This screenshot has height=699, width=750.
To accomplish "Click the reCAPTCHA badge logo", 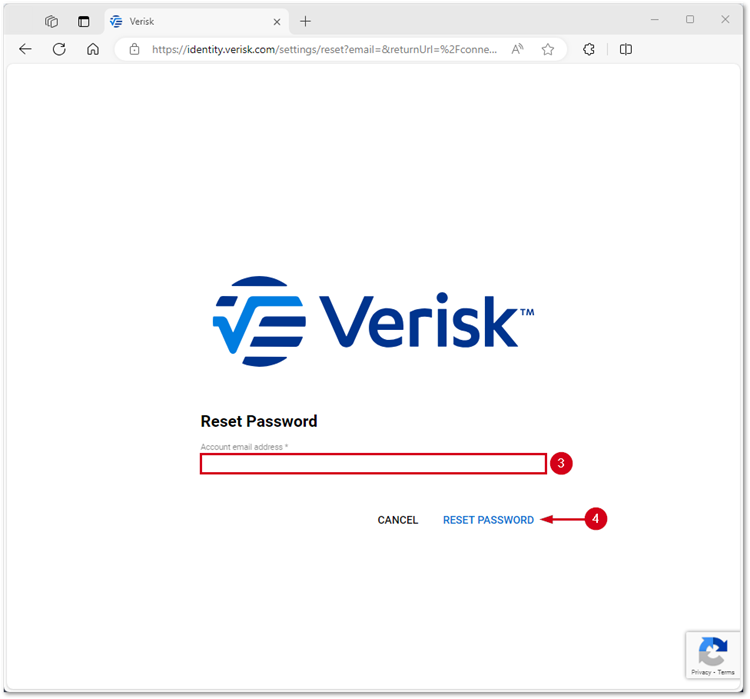I will [713, 651].
